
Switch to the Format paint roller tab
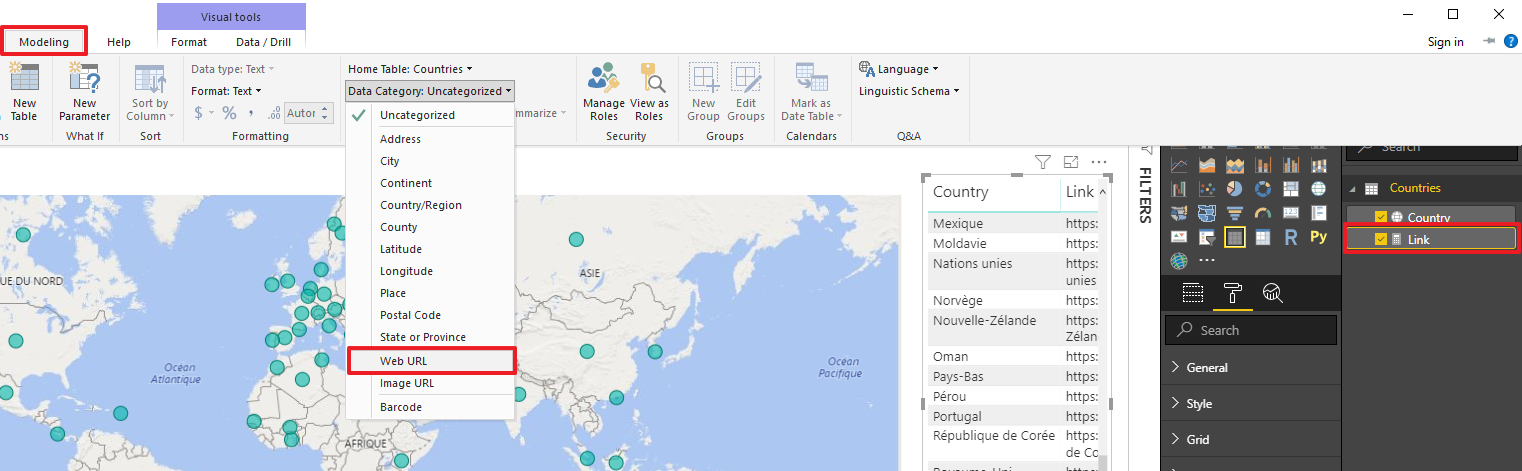pyautogui.click(x=1233, y=293)
